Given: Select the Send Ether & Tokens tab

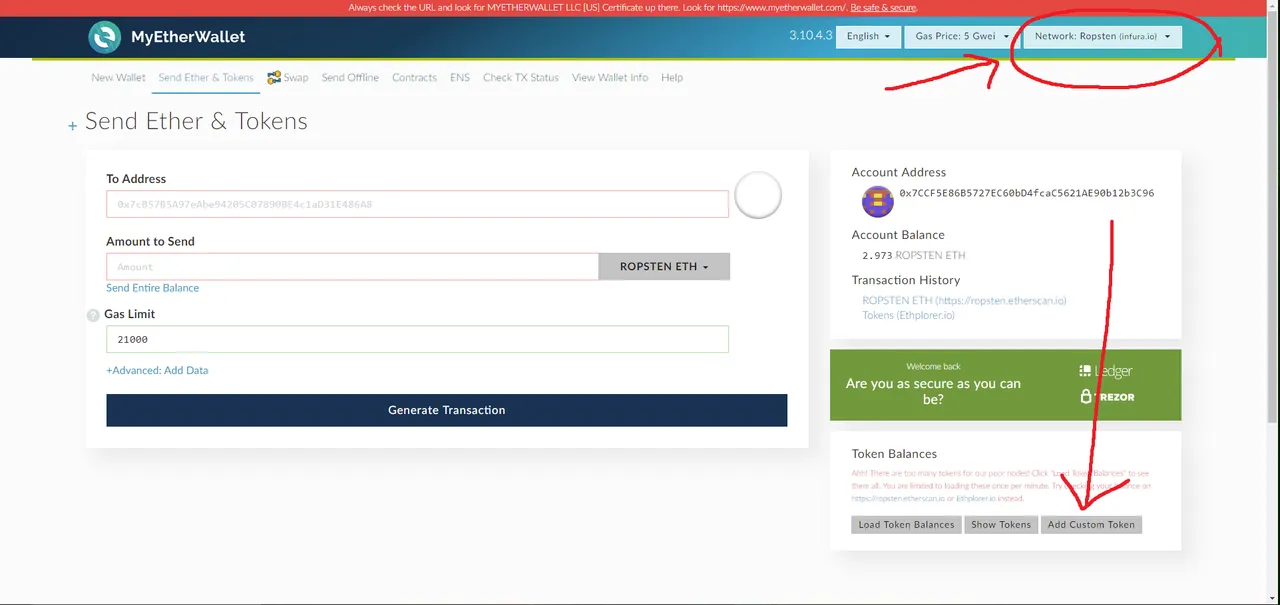Looking at the screenshot, I should click(x=206, y=77).
